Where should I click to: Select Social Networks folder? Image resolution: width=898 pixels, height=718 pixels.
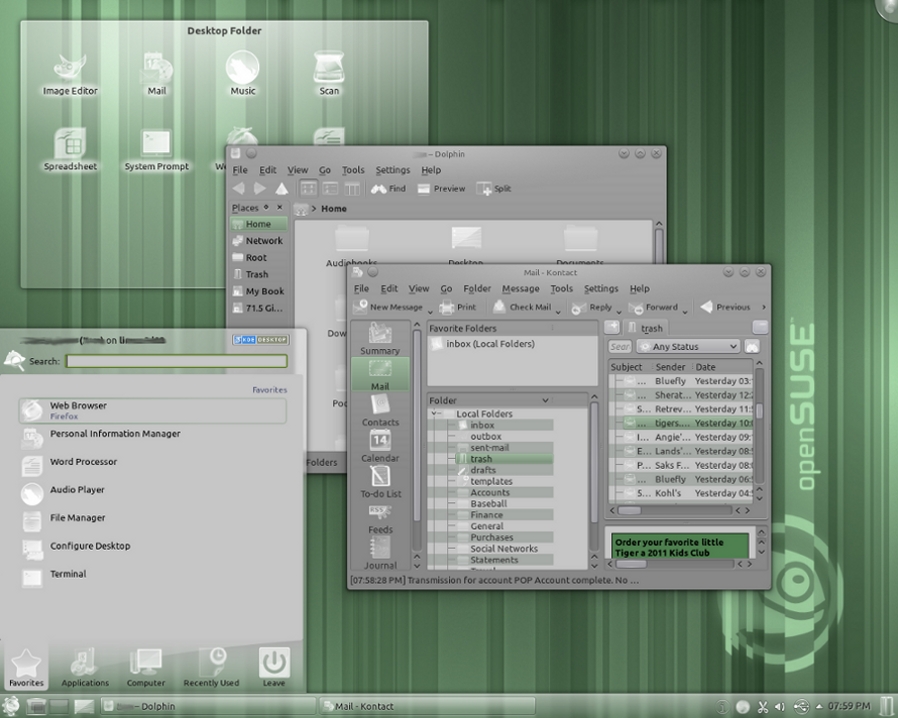click(x=504, y=549)
